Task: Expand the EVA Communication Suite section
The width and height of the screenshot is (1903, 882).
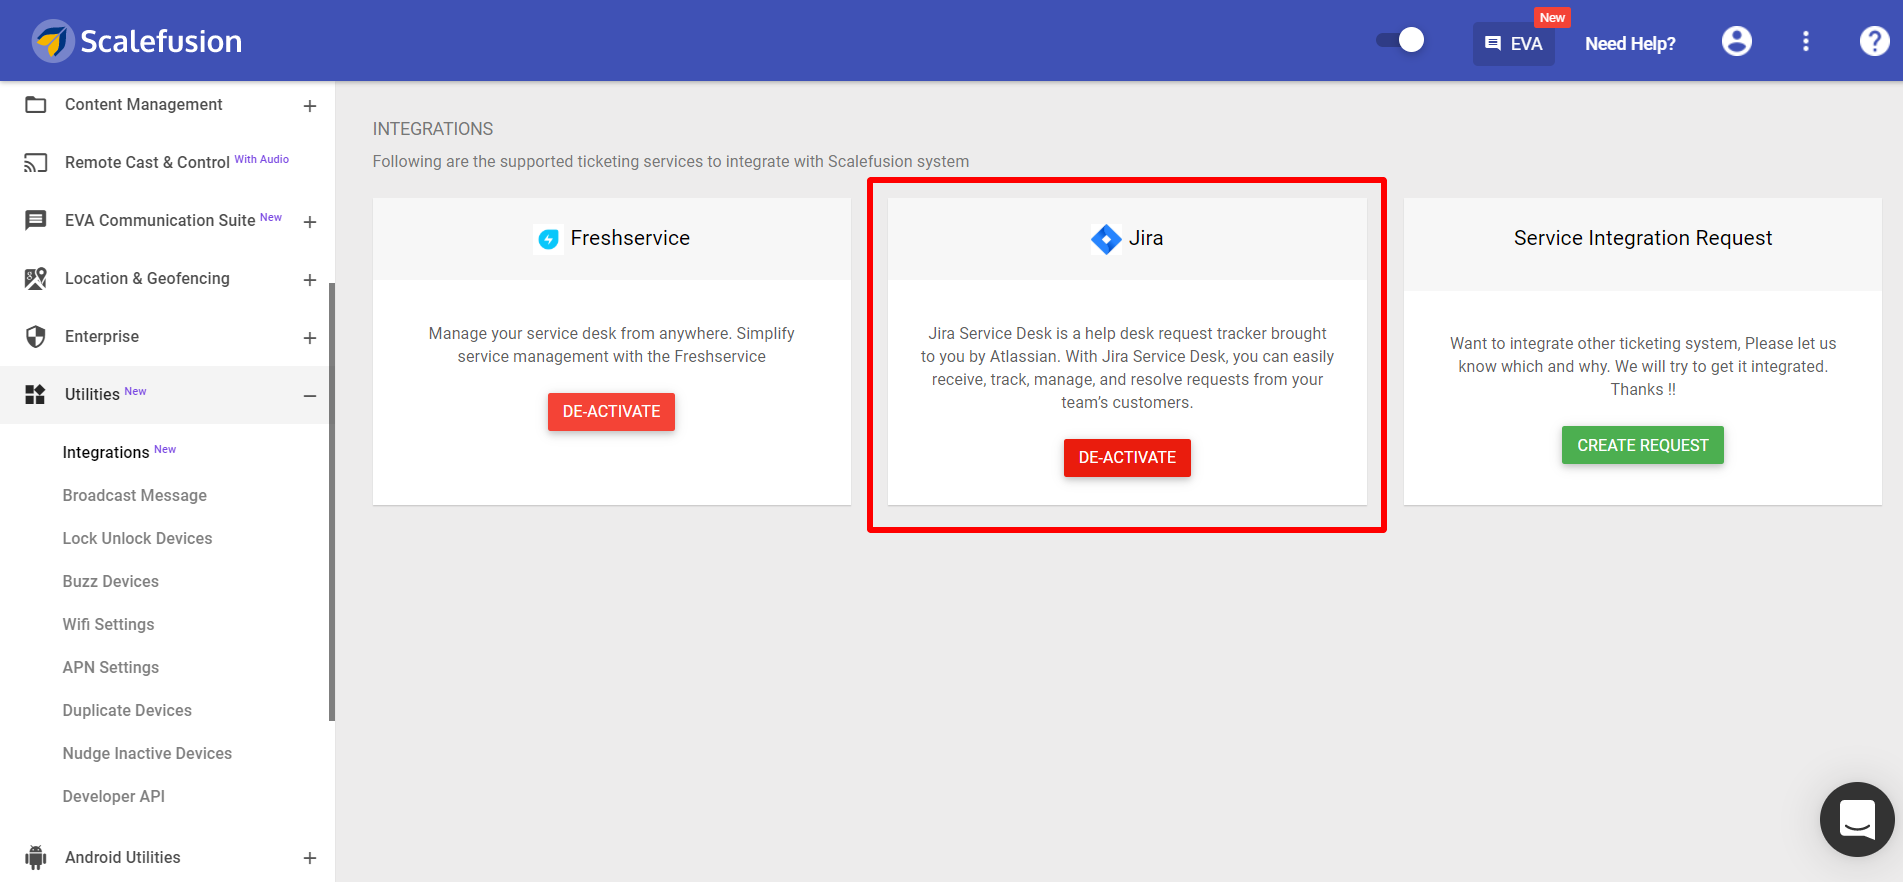Action: (x=310, y=222)
